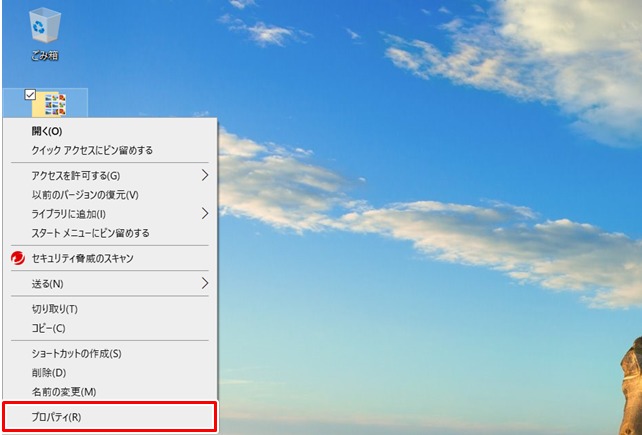642x435 pixels.
Task: Expand the 送る(N) submenu arrow
Action: (205, 283)
